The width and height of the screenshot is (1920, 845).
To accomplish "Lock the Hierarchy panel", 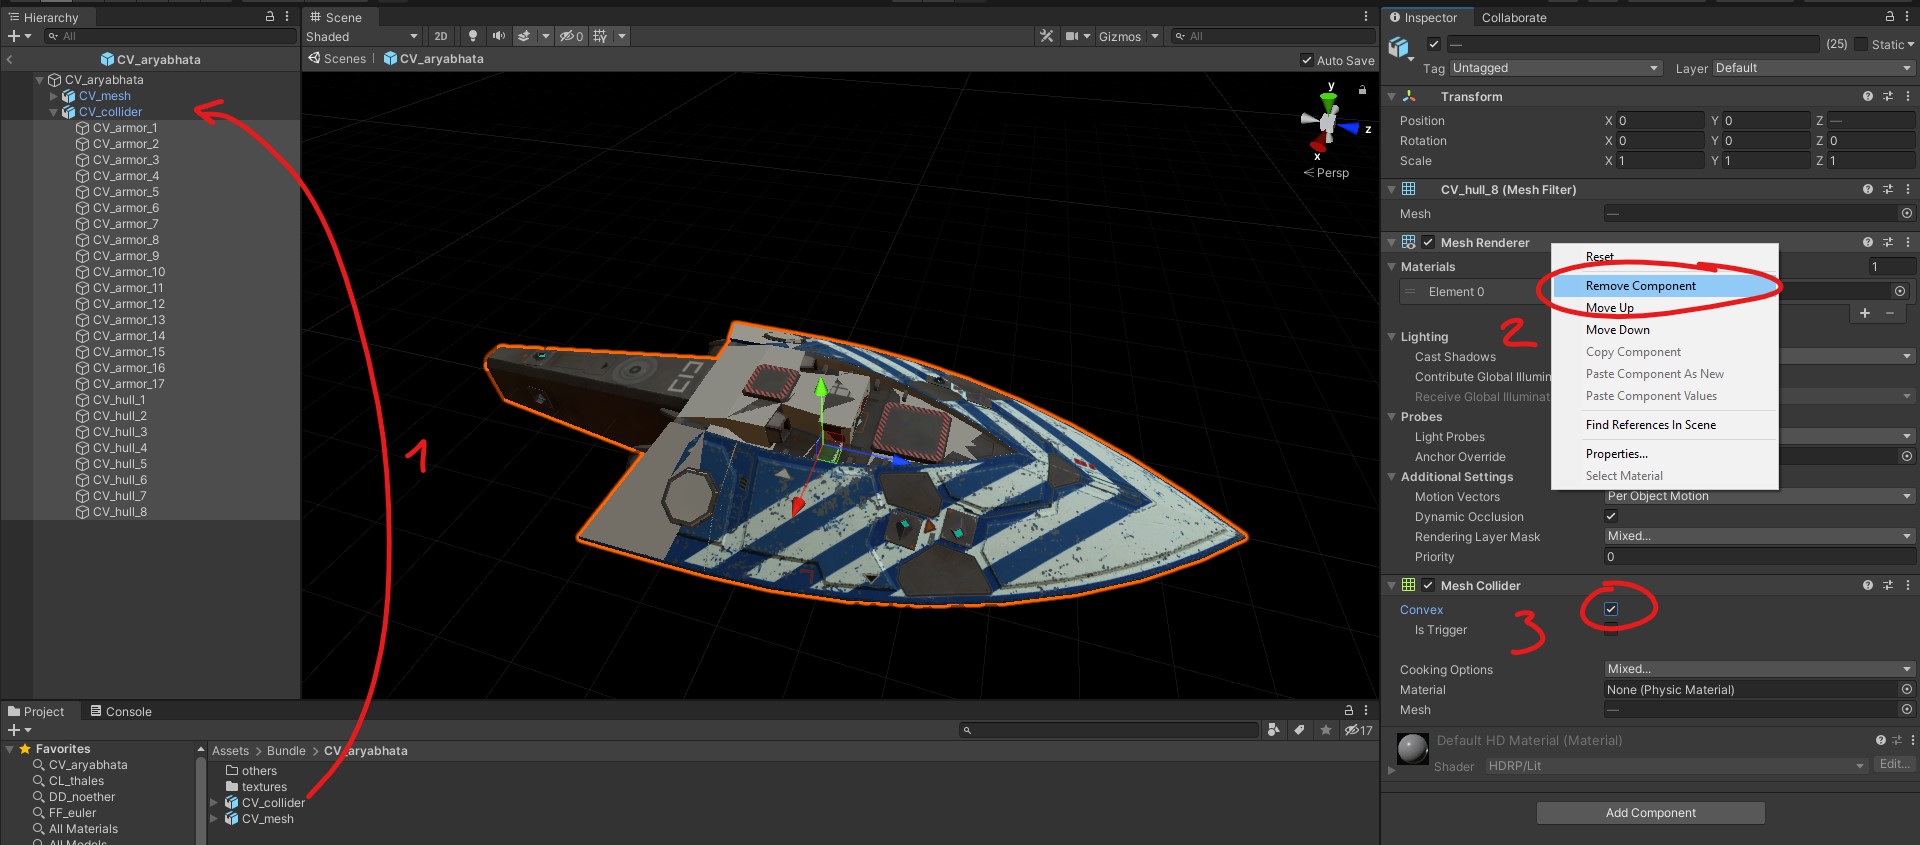I will coord(269,17).
